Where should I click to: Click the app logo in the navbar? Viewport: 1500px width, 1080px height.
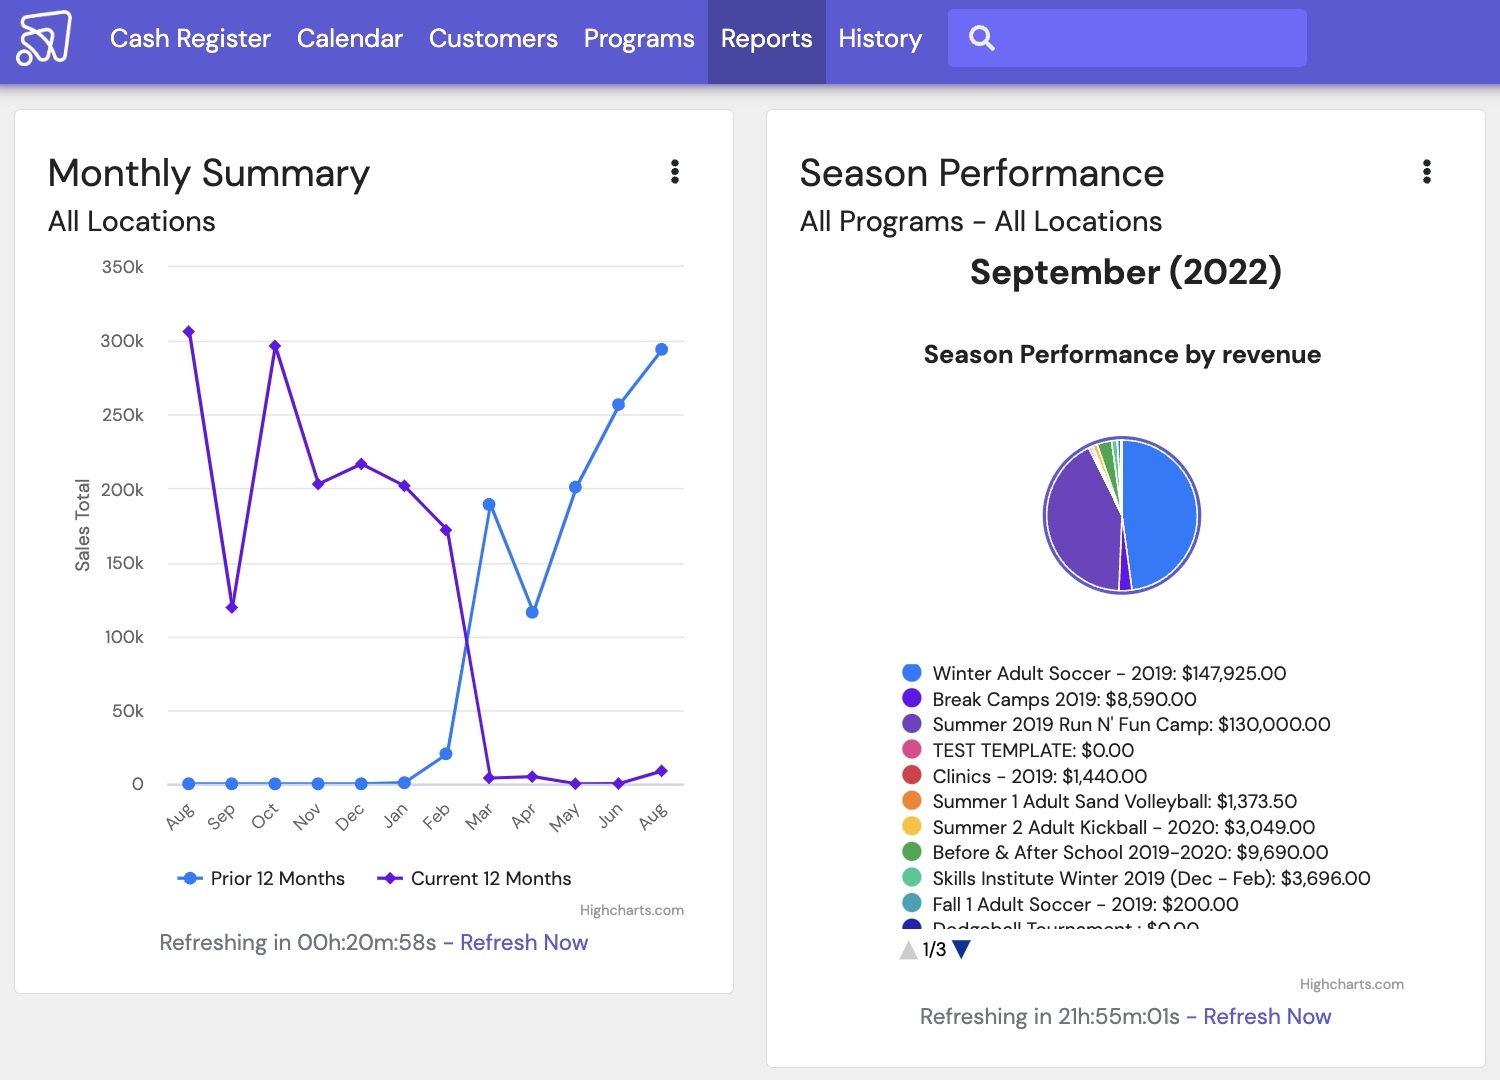(44, 38)
